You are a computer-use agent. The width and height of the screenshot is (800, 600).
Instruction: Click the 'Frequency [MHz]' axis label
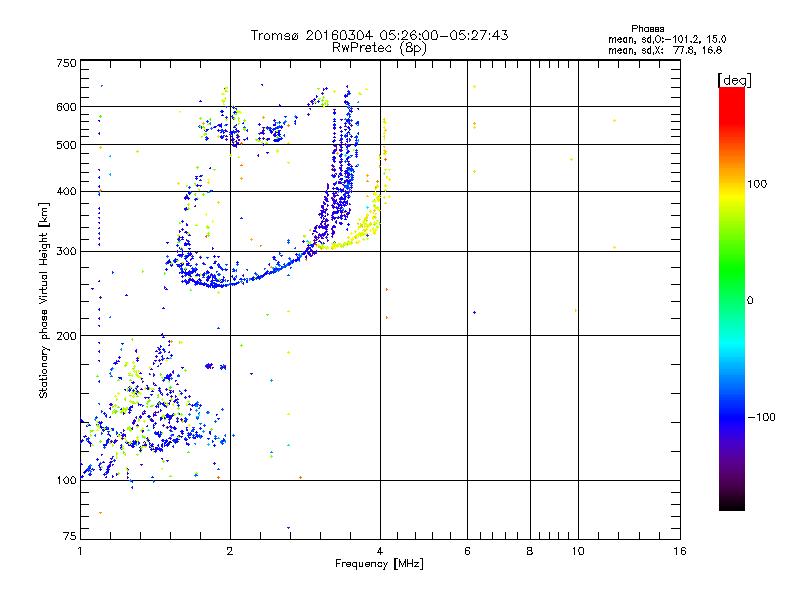point(379,564)
